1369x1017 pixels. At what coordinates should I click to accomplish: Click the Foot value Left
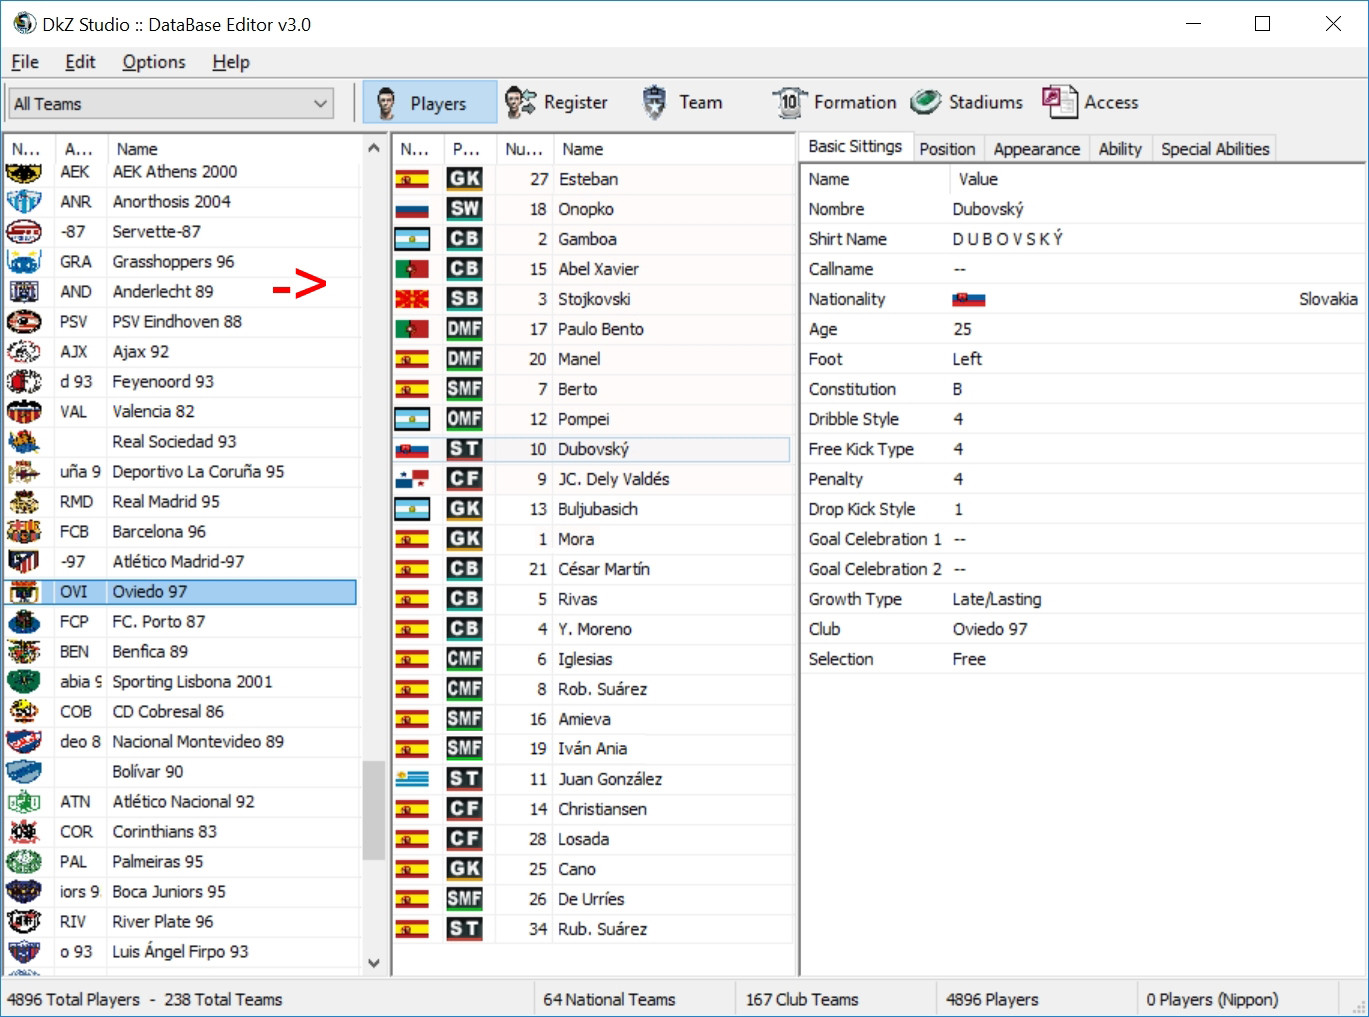click(967, 359)
